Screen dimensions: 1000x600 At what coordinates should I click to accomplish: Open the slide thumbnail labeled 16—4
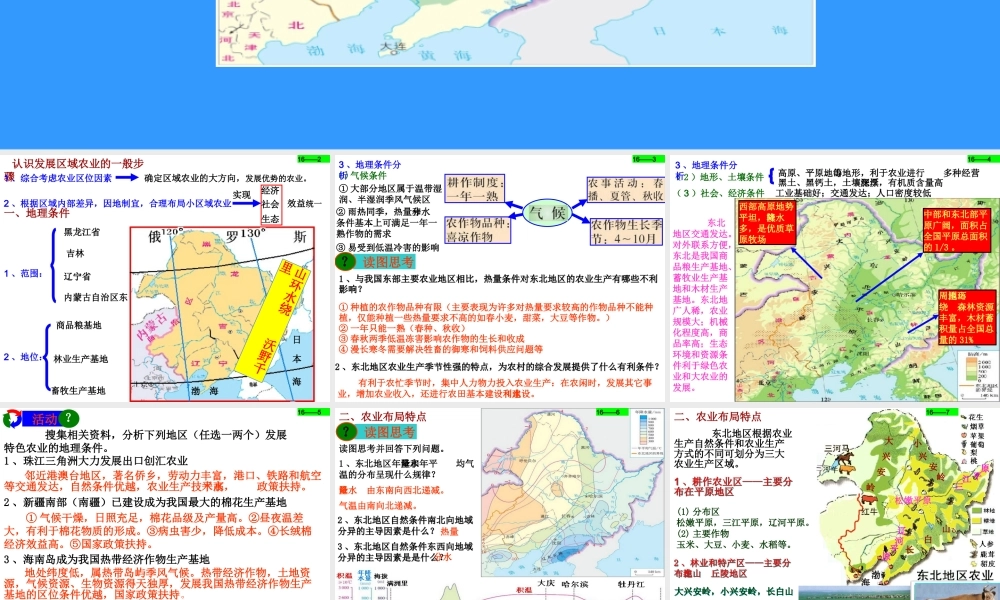(x=835, y=278)
